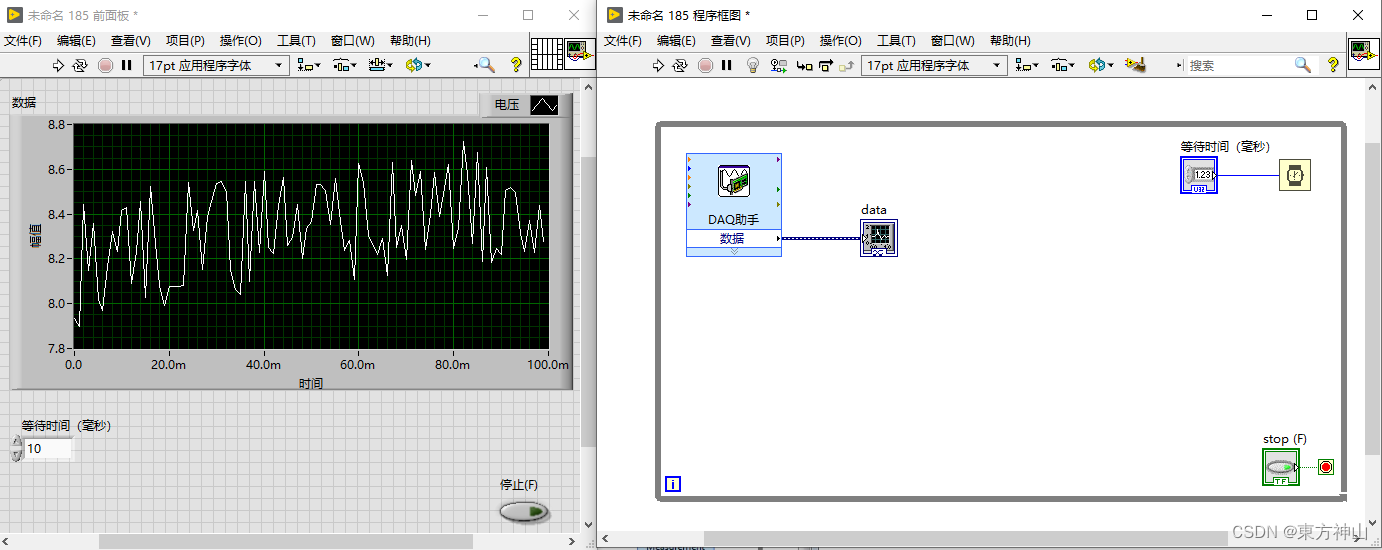Open font dropdown in front panel toolbar

(217, 65)
